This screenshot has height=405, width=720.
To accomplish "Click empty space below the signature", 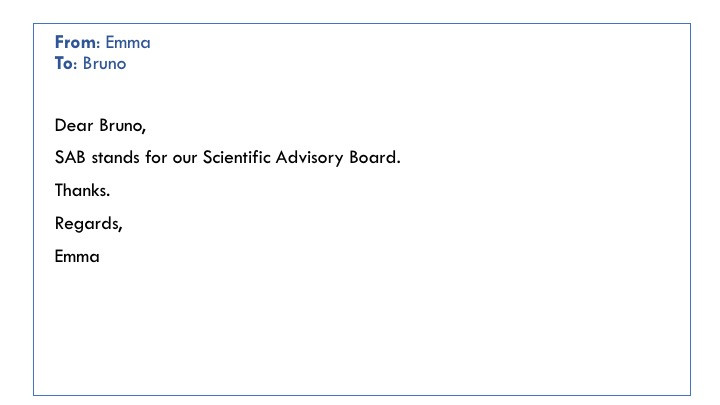I will (x=362, y=331).
